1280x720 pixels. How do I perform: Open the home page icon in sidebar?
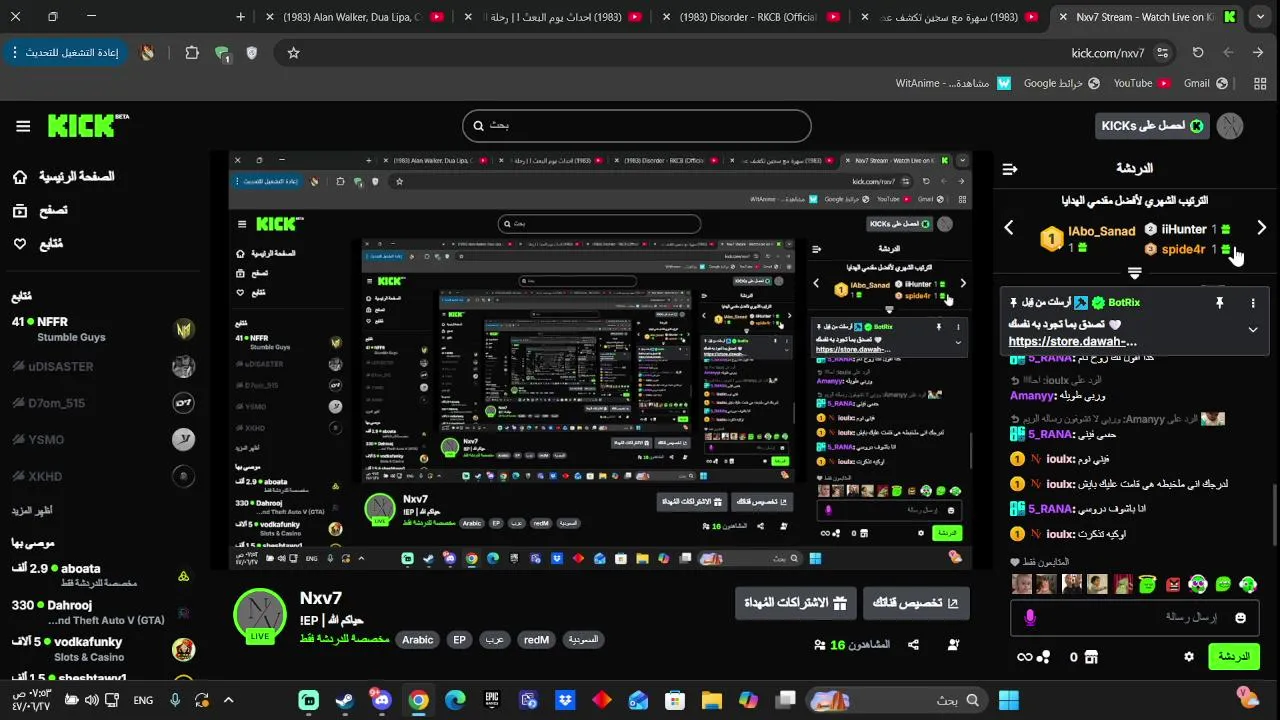20,177
